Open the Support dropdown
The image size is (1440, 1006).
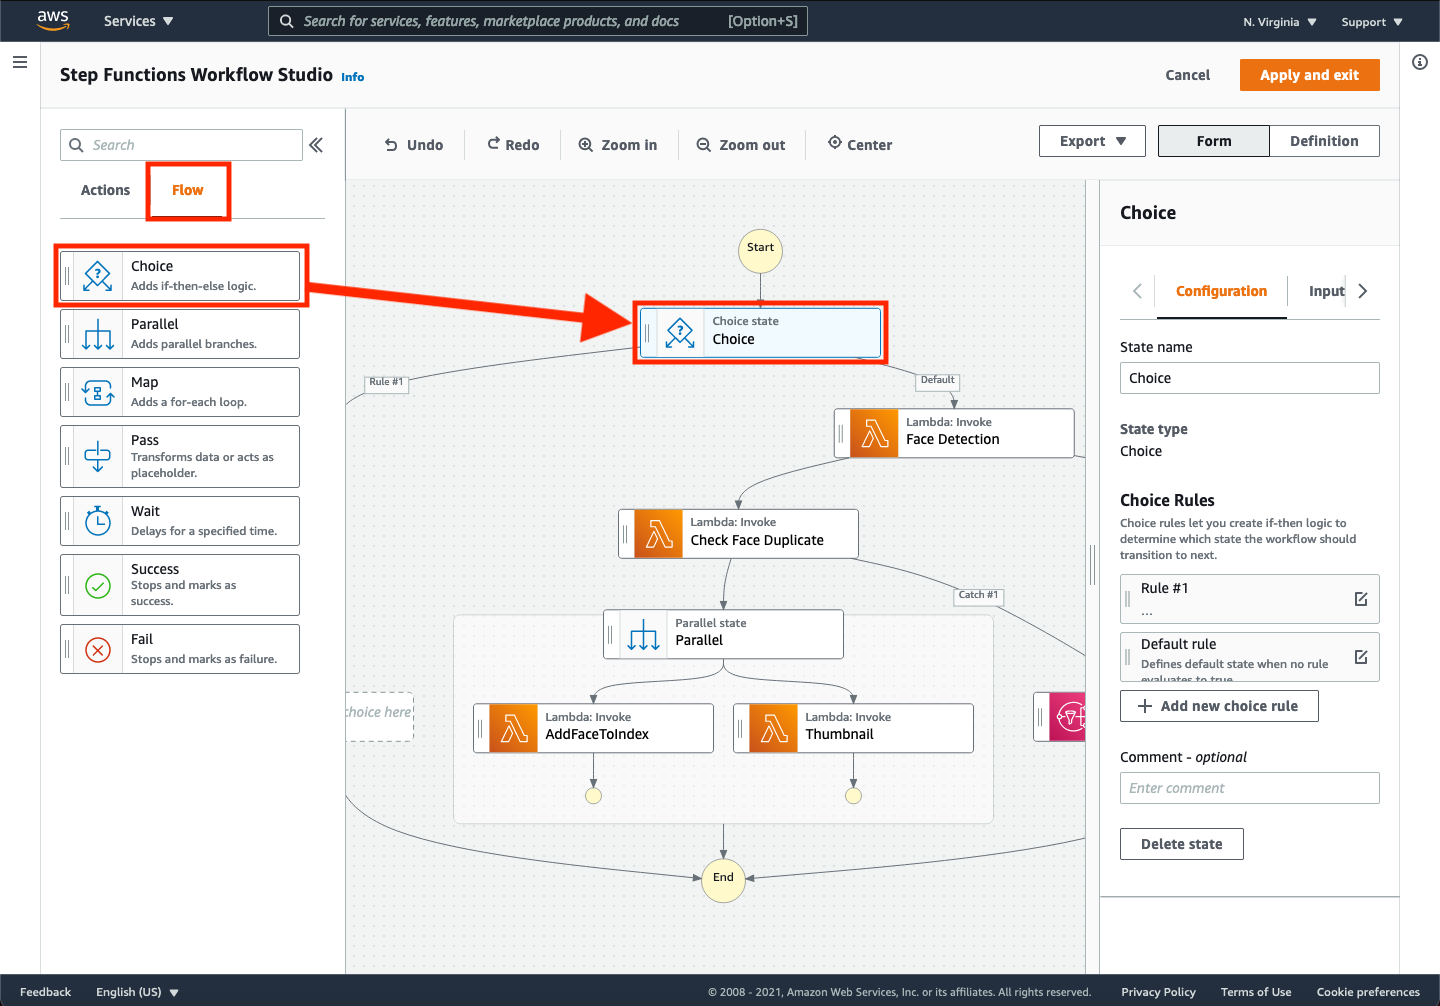tap(1372, 22)
